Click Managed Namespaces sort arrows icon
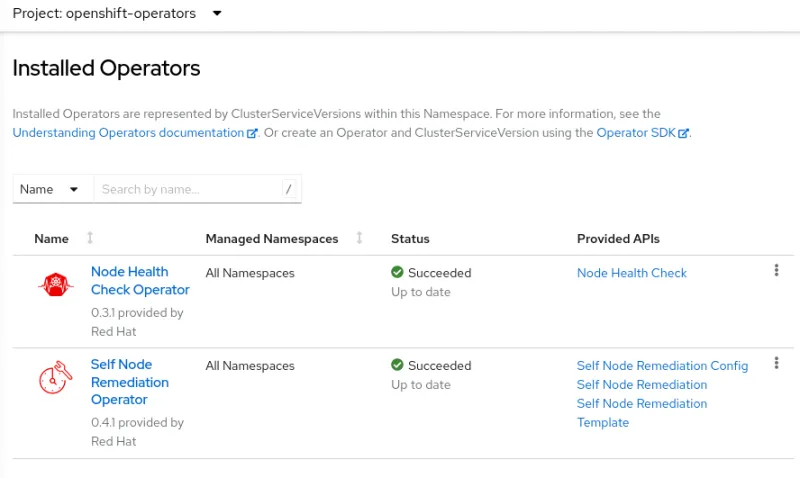 pos(359,238)
